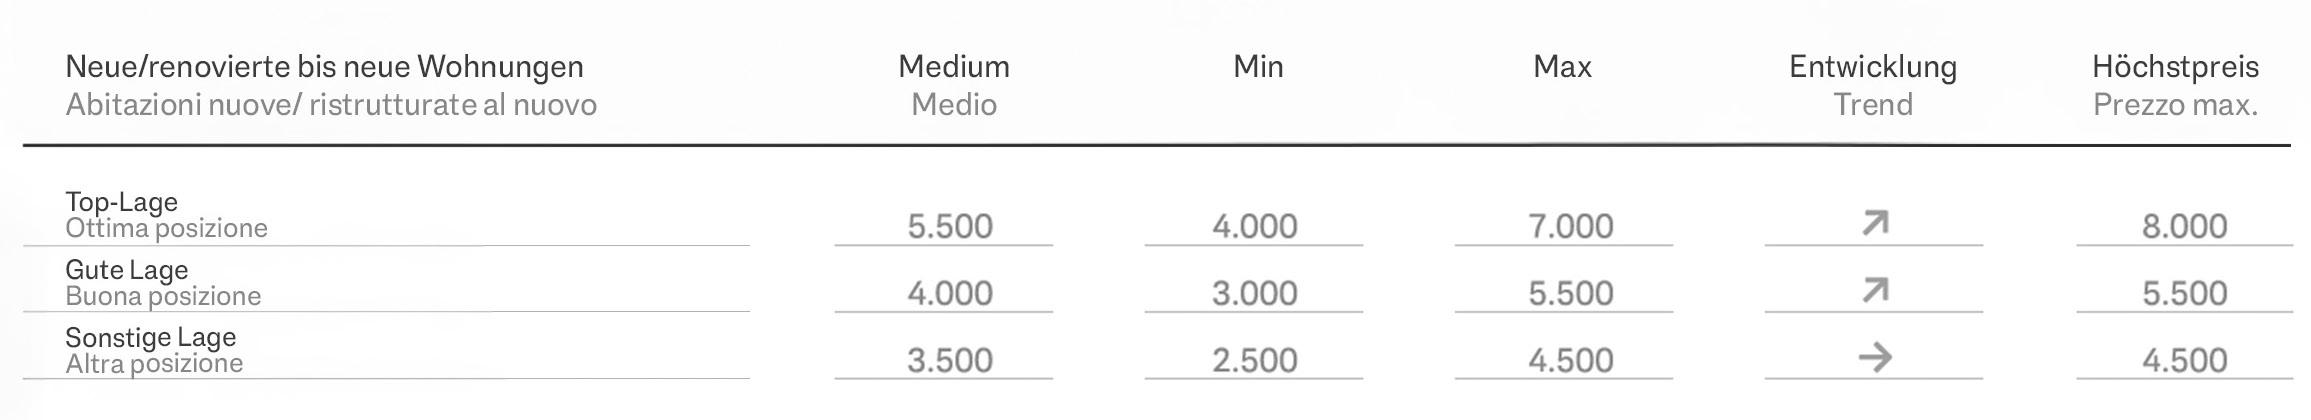Click the Sonstige Lage horizontal trend arrow
This screenshot has height=420, width=2311.
tap(1875, 357)
